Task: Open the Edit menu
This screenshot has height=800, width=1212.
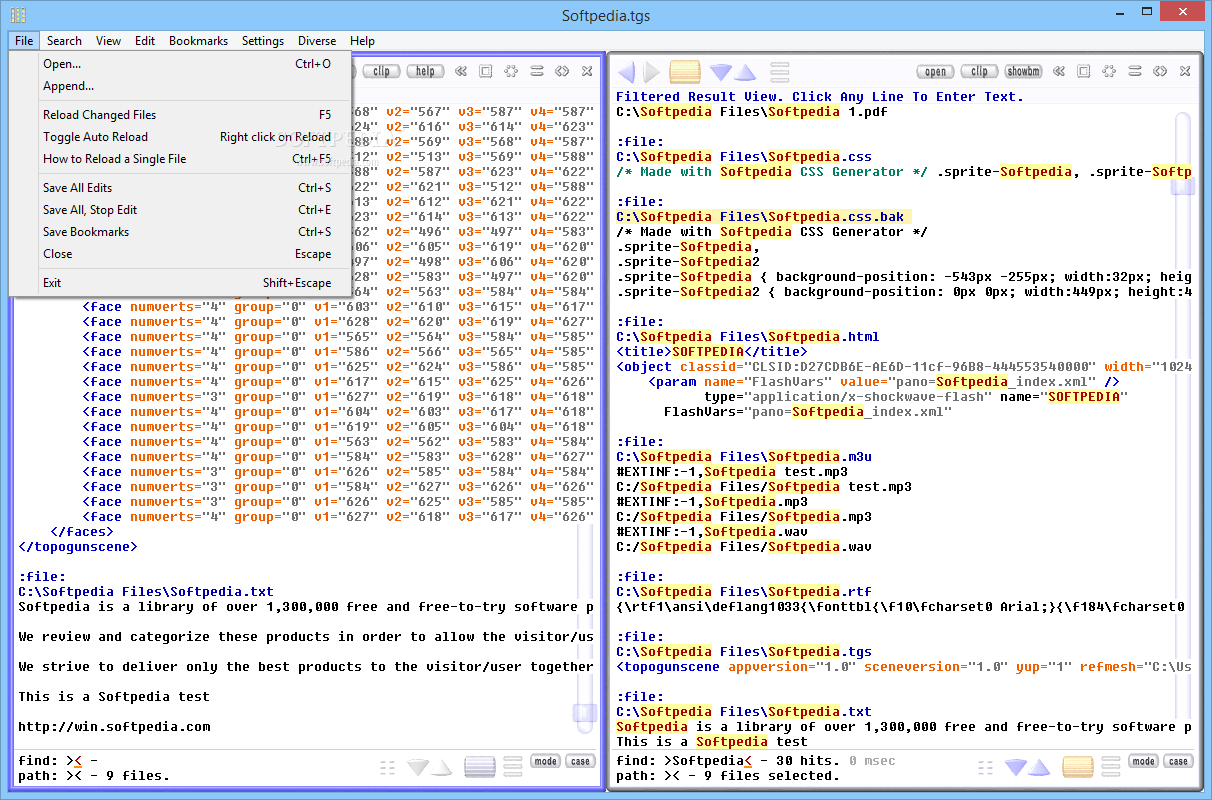Action: click(145, 41)
